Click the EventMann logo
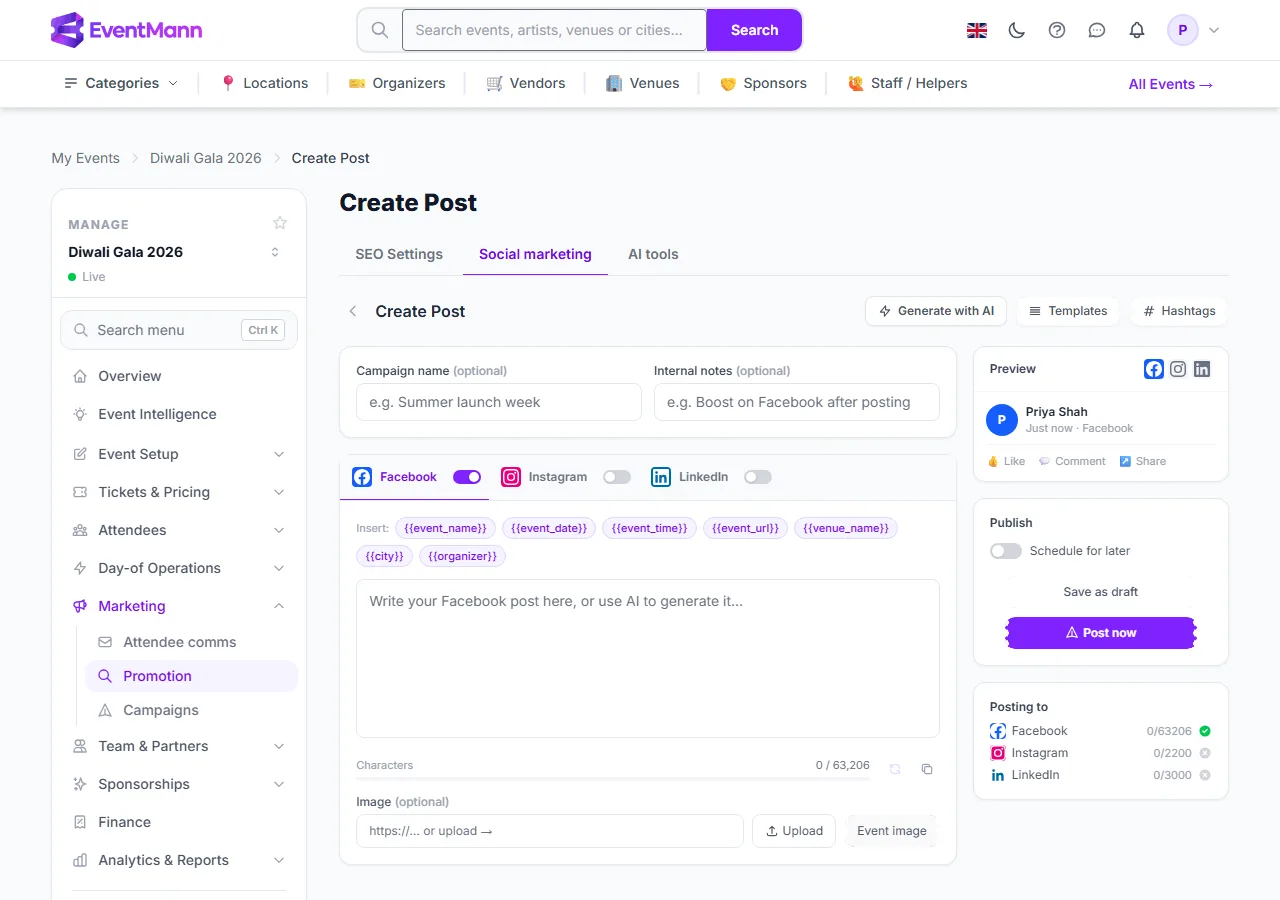1280x900 pixels. tap(126, 30)
